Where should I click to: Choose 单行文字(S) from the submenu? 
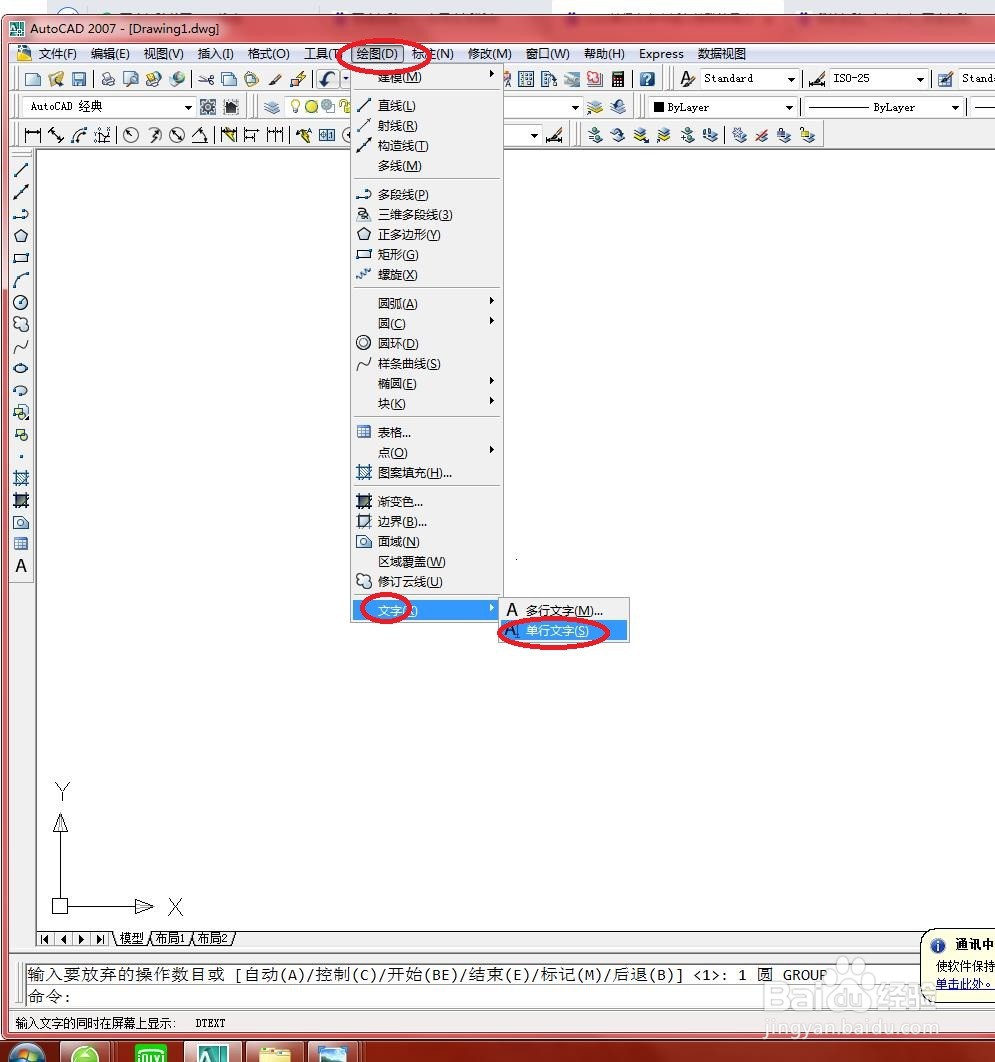pyautogui.click(x=564, y=631)
